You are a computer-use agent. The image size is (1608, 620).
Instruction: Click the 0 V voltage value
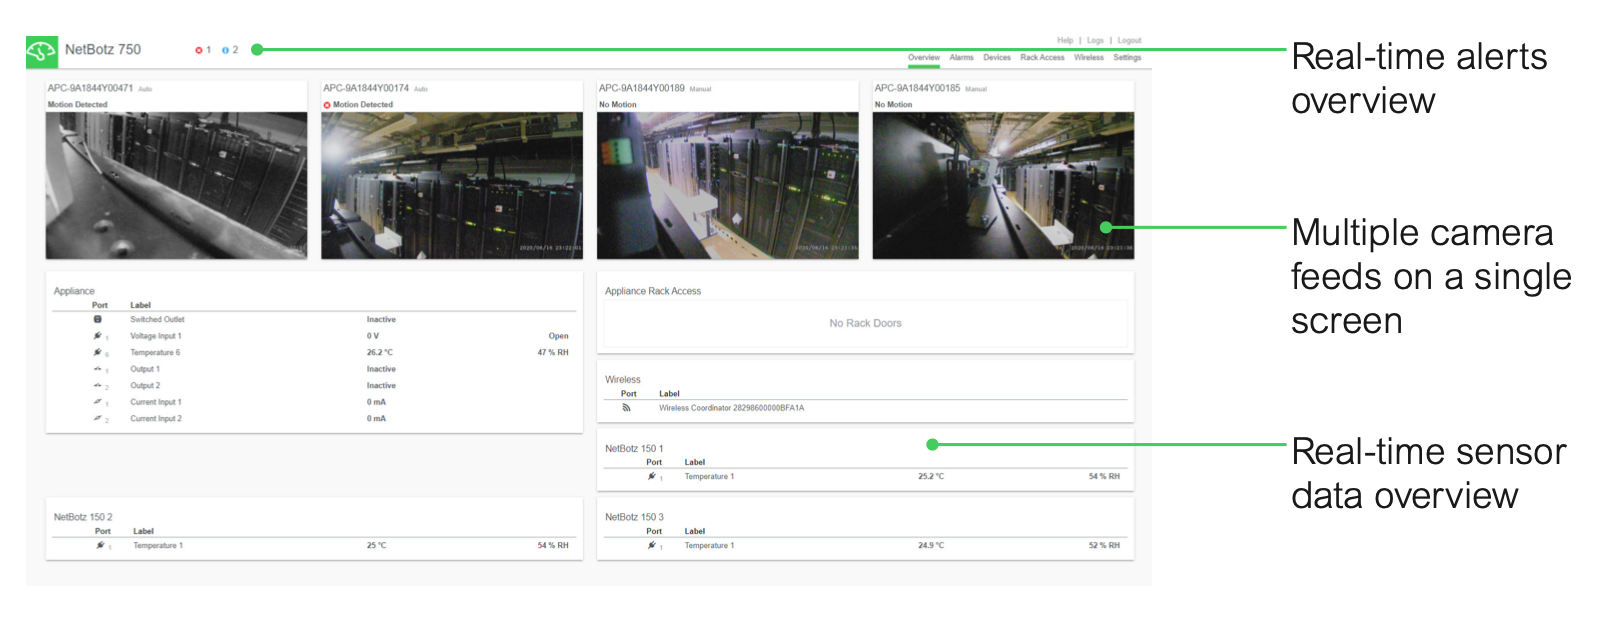click(372, 336)
